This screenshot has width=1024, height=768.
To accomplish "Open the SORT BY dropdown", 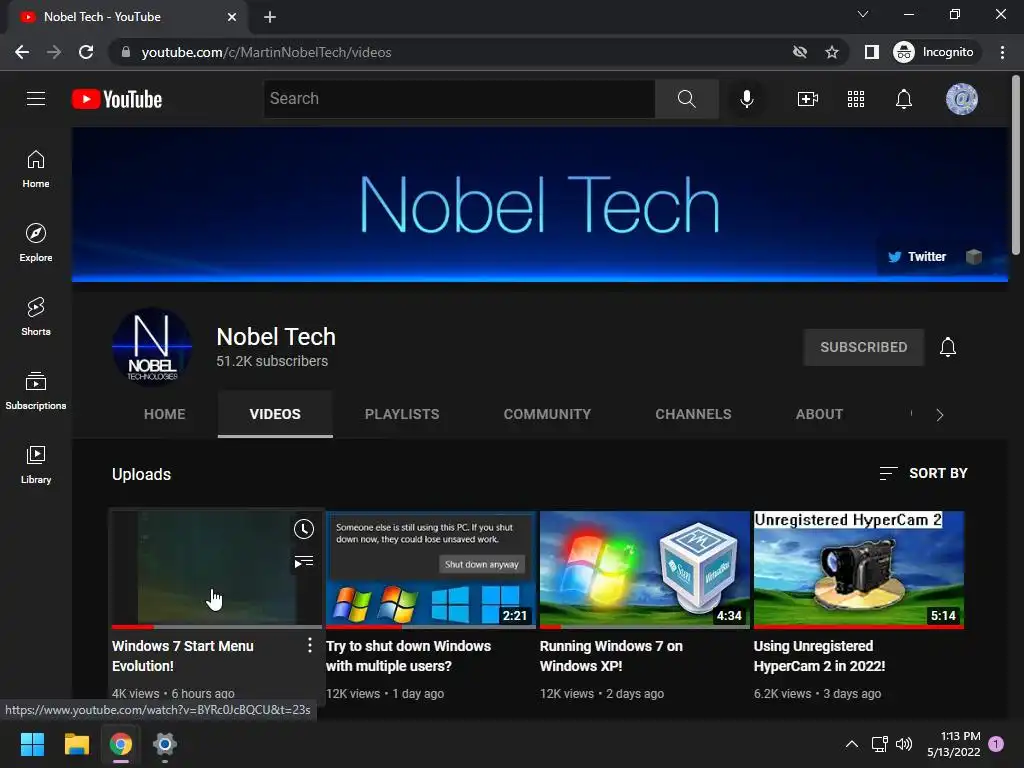I will click(923, 473).
